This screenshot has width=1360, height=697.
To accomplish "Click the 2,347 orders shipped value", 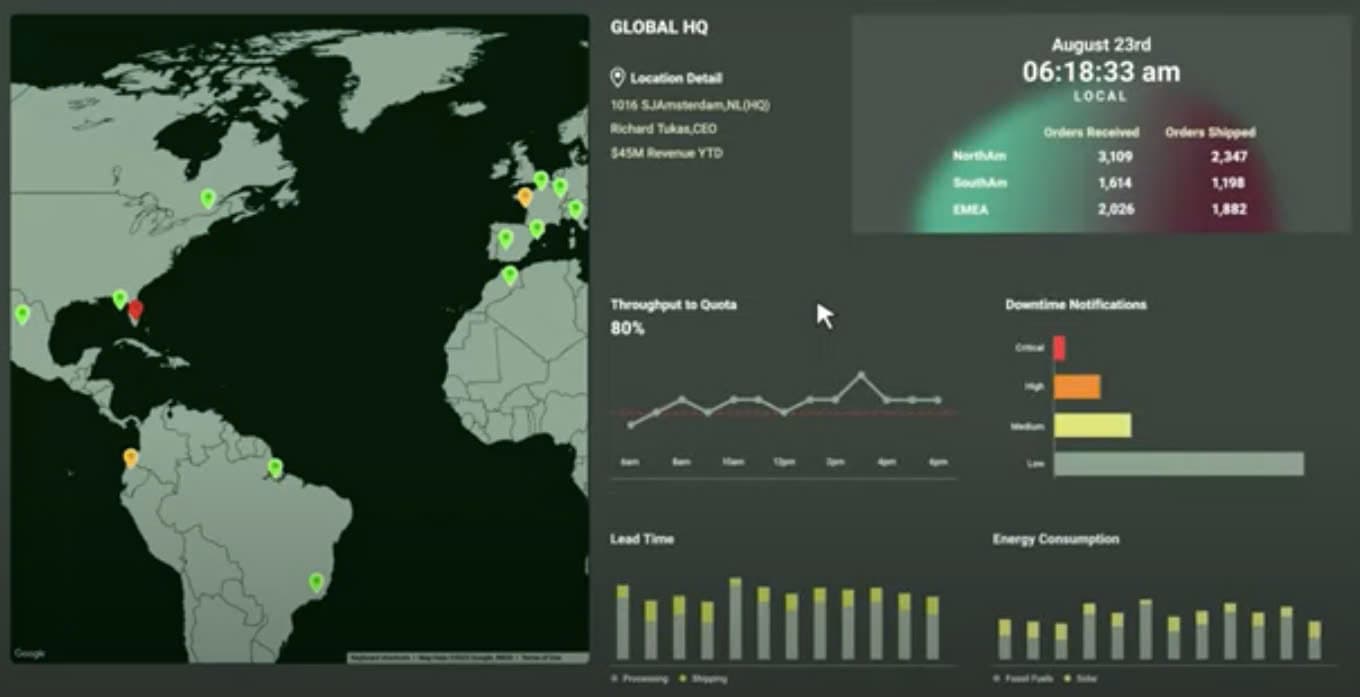I will 1229,157.
